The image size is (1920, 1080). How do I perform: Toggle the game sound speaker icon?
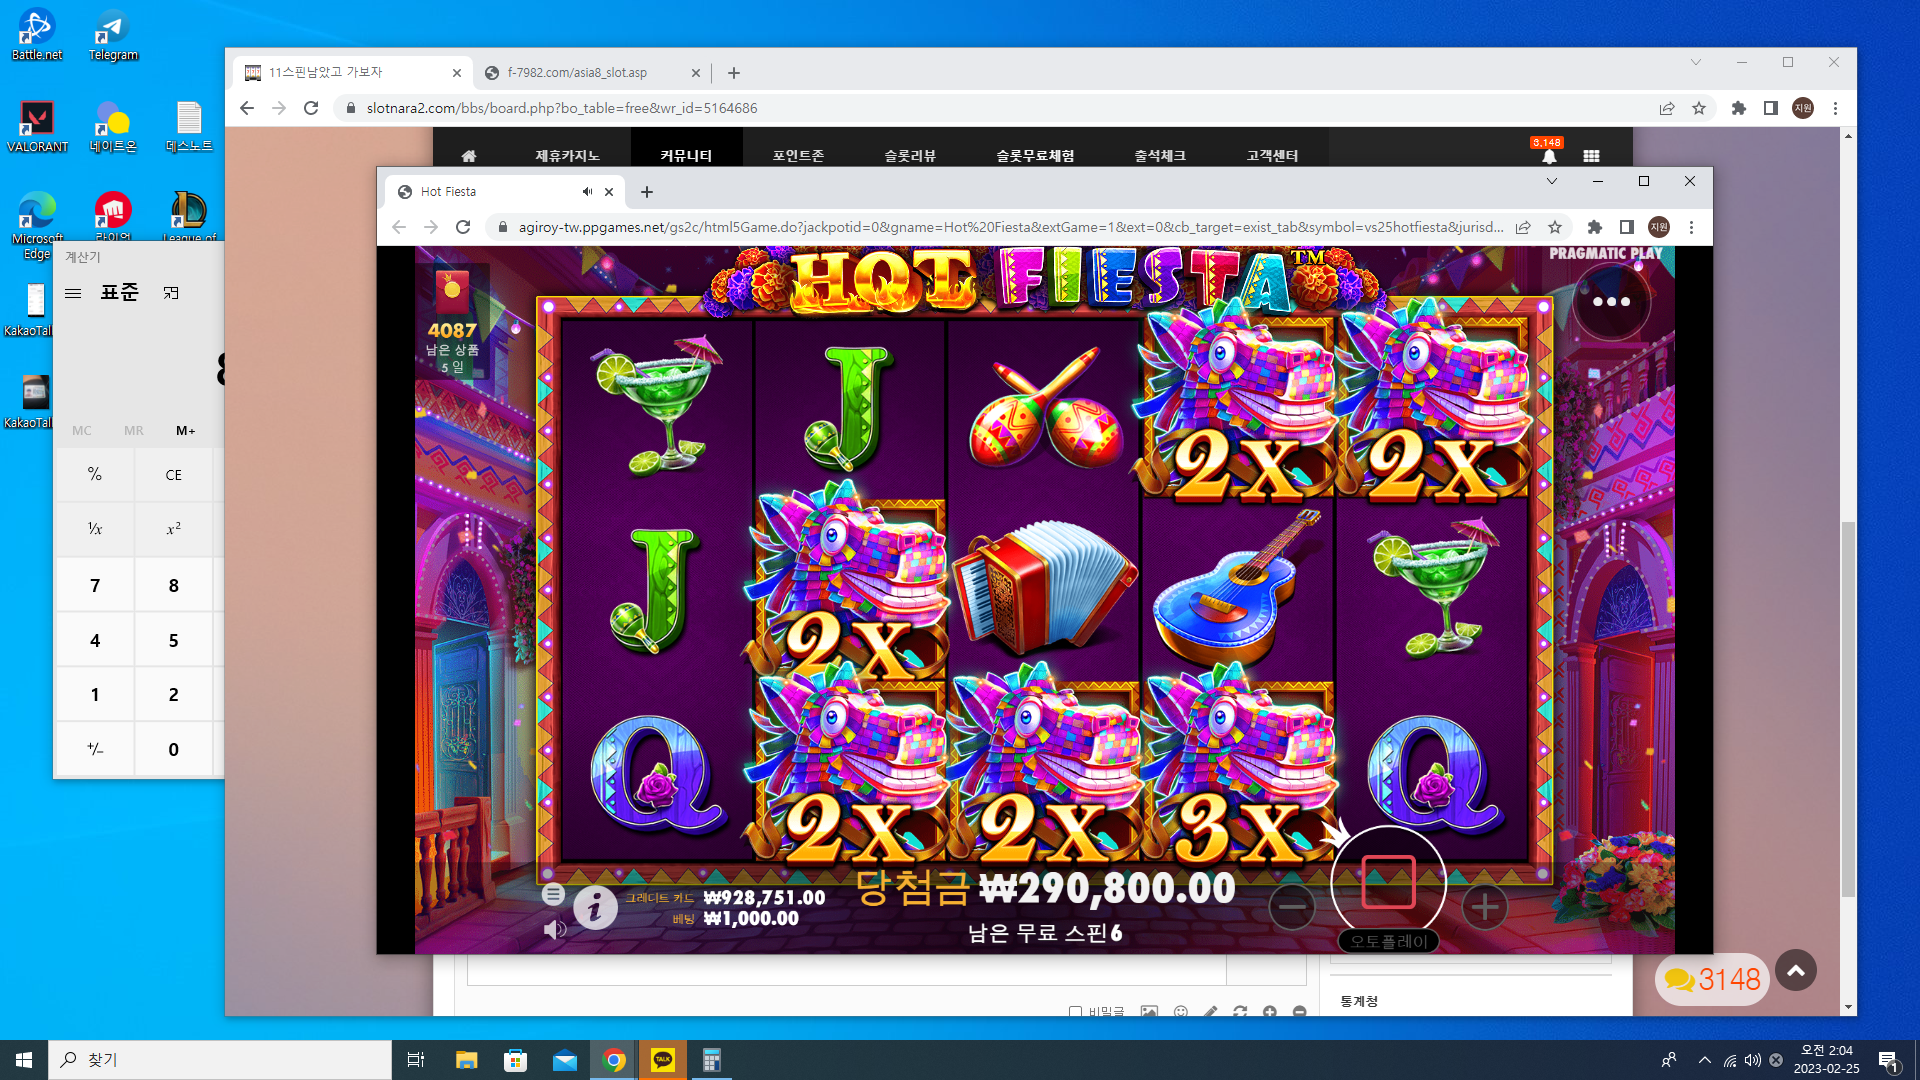click(554, 930)
